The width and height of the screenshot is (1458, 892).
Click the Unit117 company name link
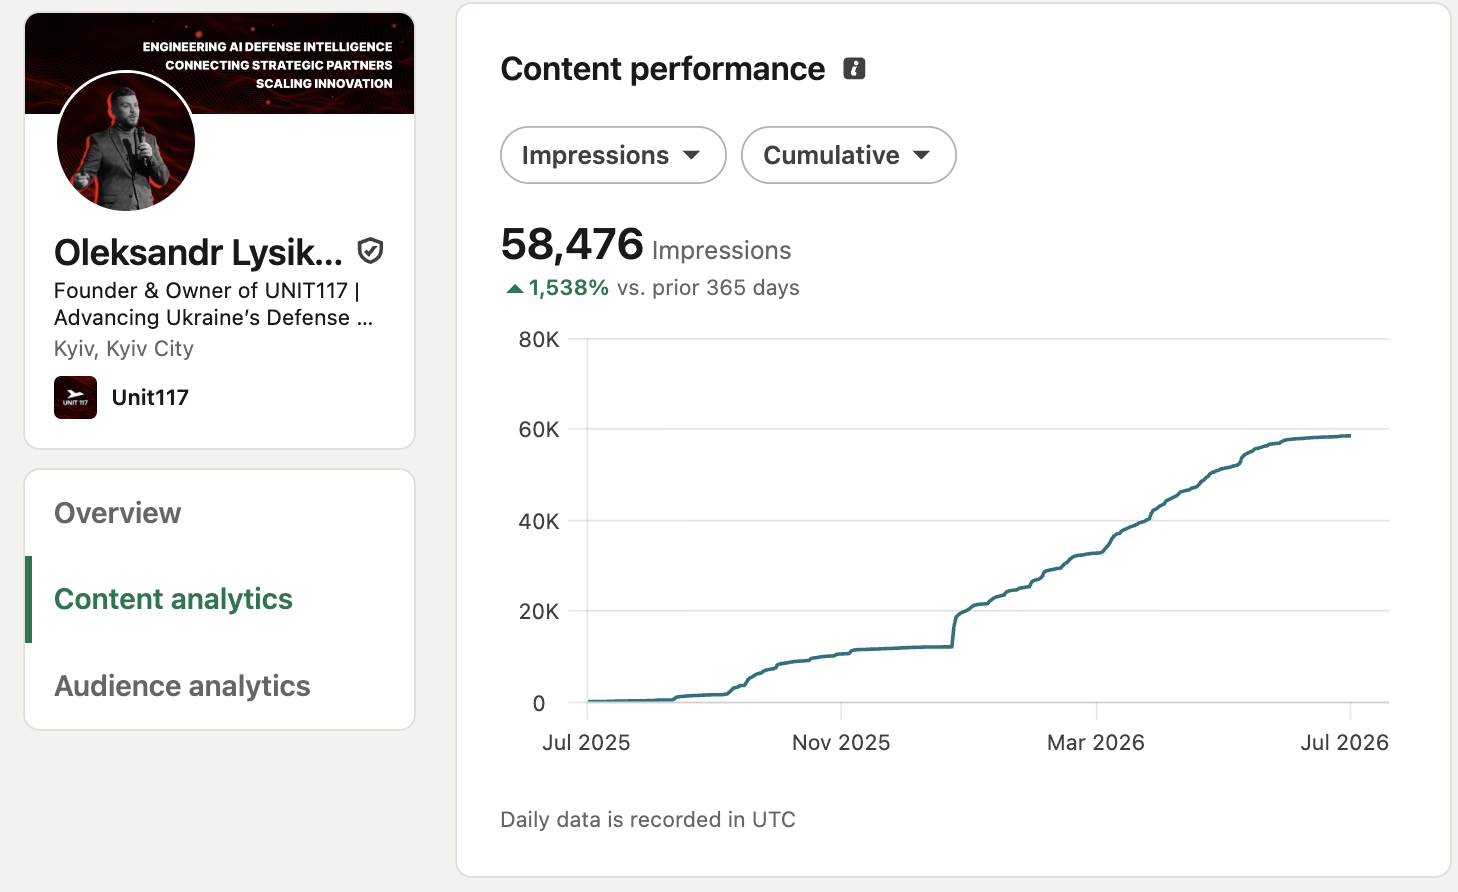click(150, 397)
